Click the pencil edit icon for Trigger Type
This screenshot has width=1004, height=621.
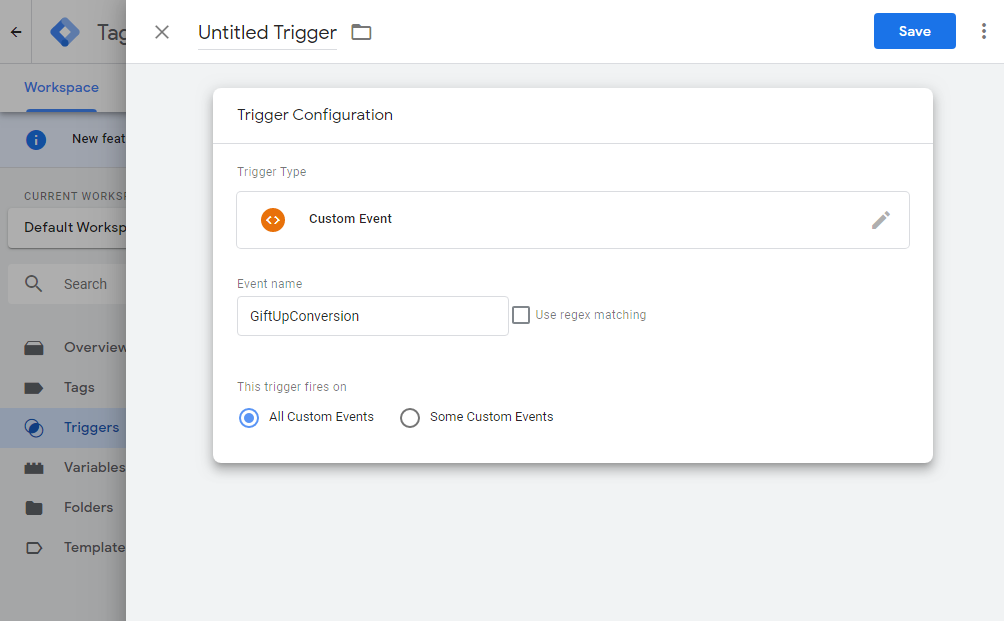(x=880, y=220)
